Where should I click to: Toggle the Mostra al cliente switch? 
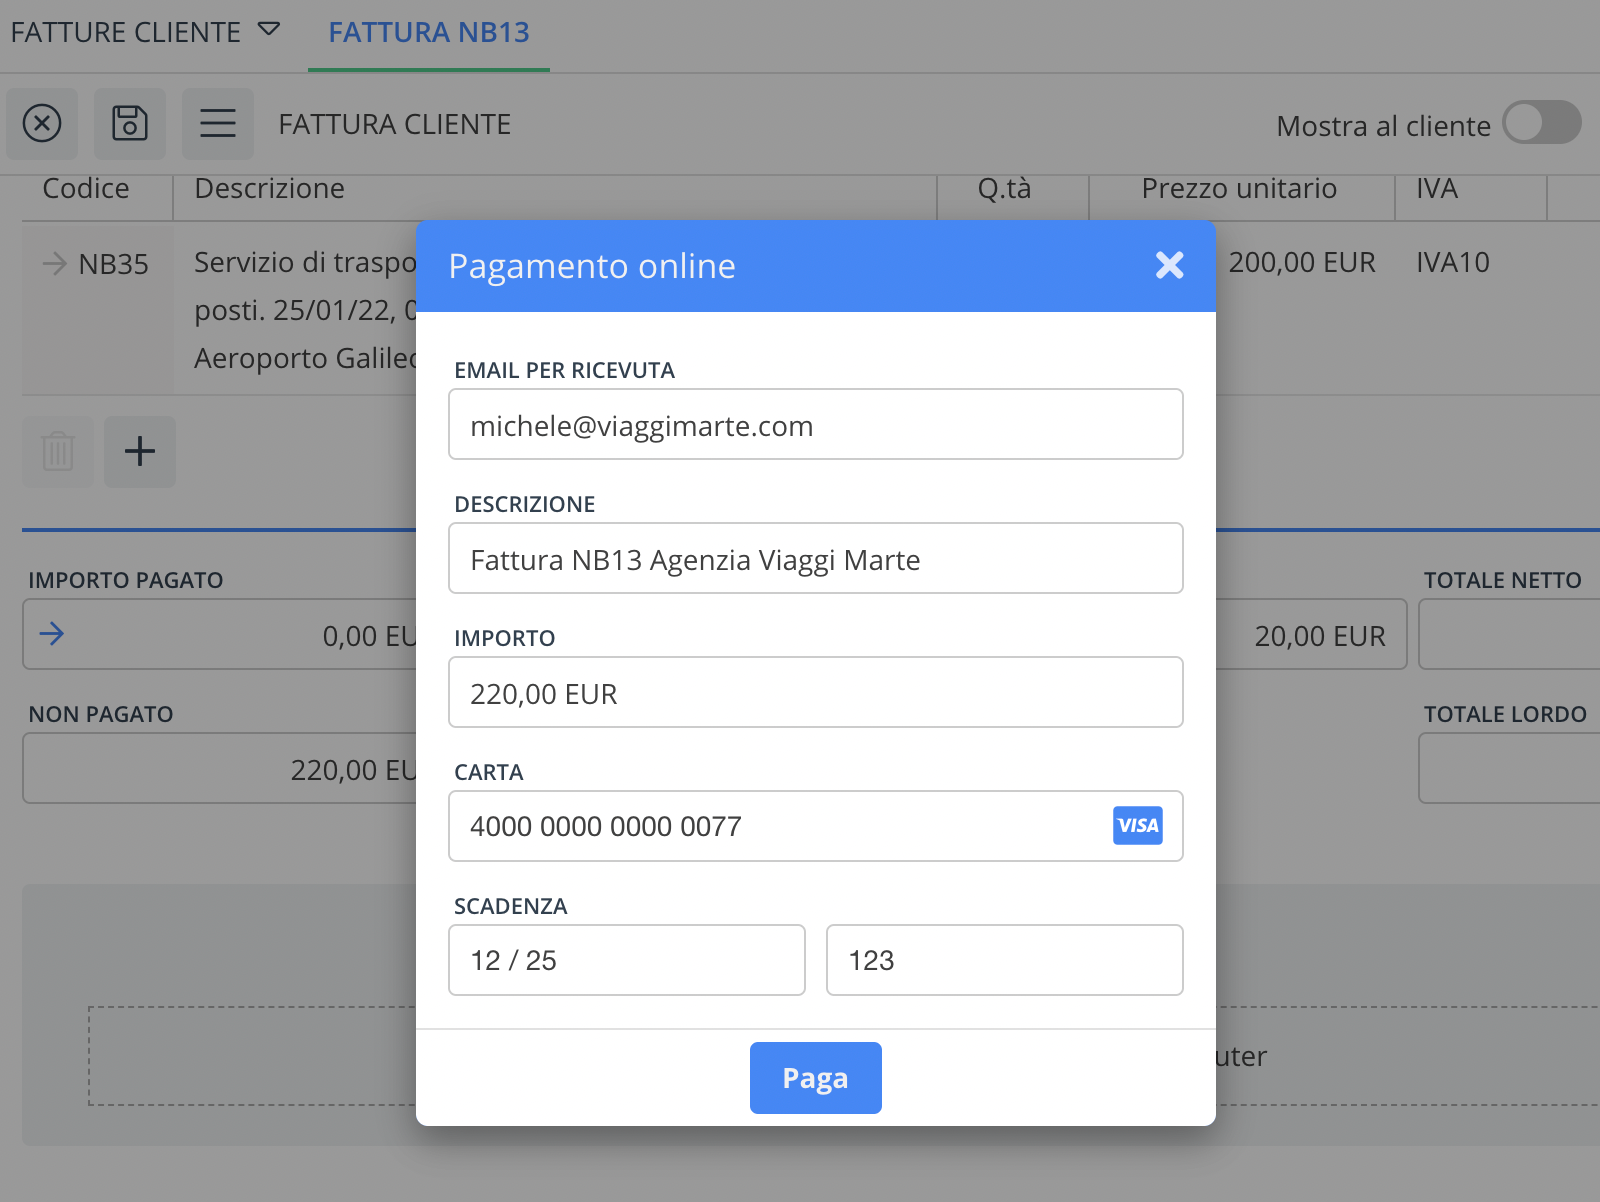[x=1542, y=124]
